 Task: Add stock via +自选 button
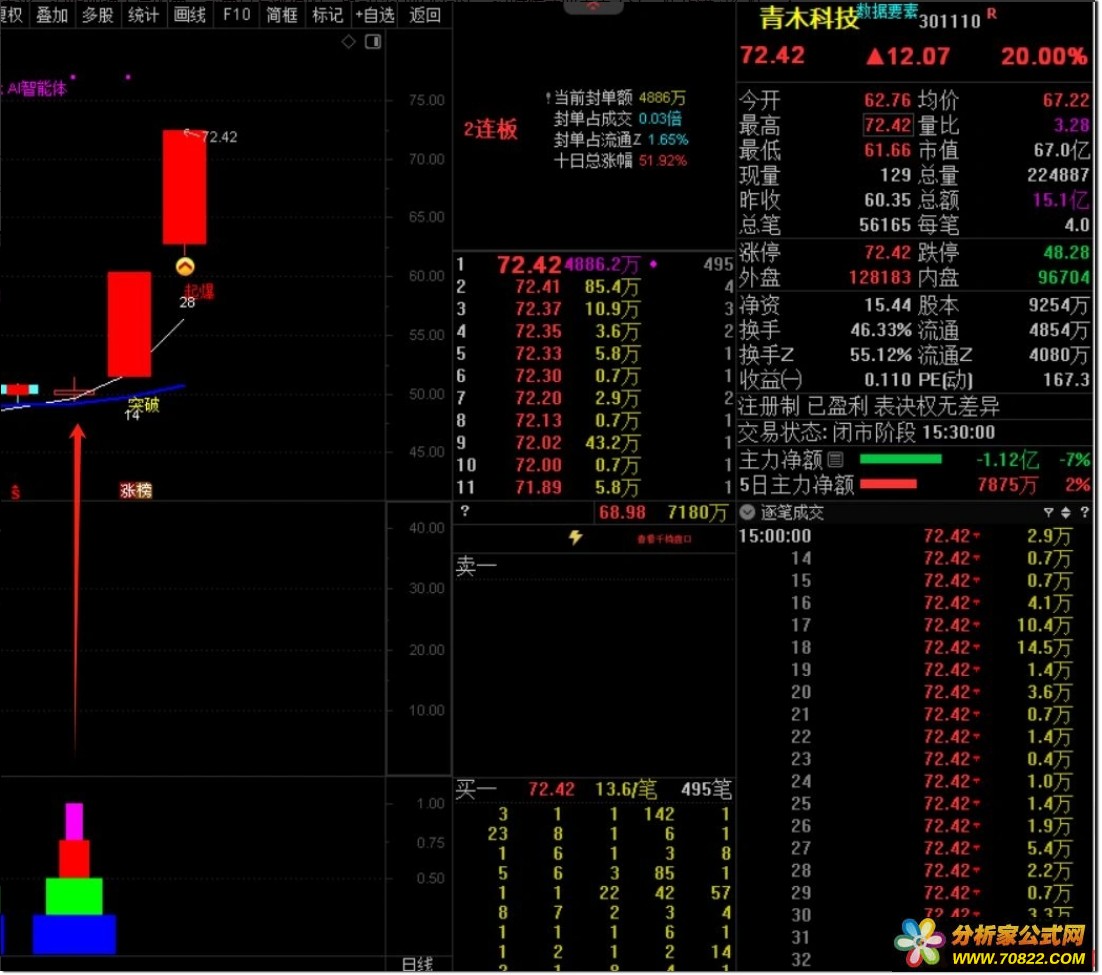[x=375, y=14]
